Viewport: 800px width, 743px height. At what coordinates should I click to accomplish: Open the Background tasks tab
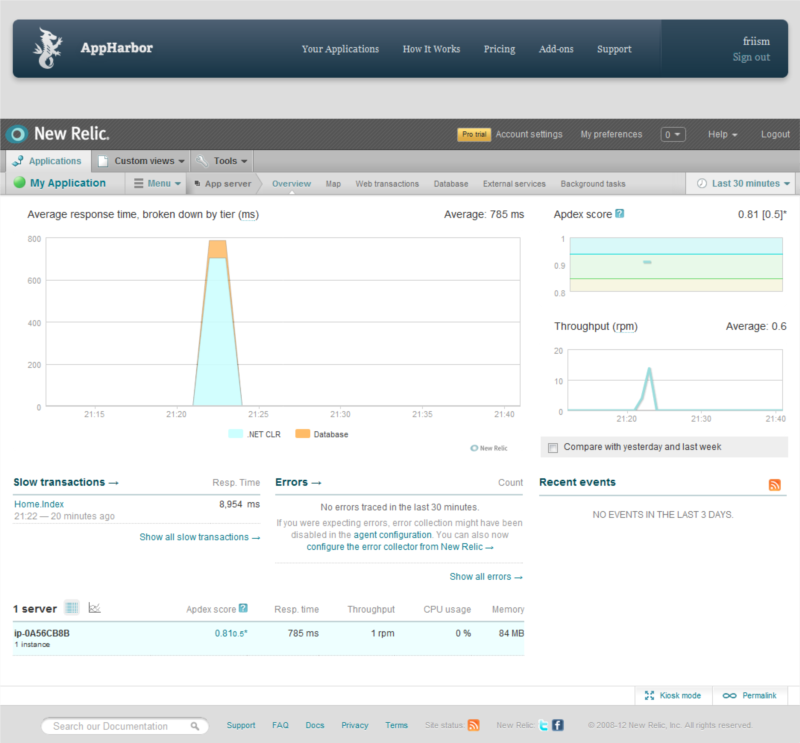593,184
